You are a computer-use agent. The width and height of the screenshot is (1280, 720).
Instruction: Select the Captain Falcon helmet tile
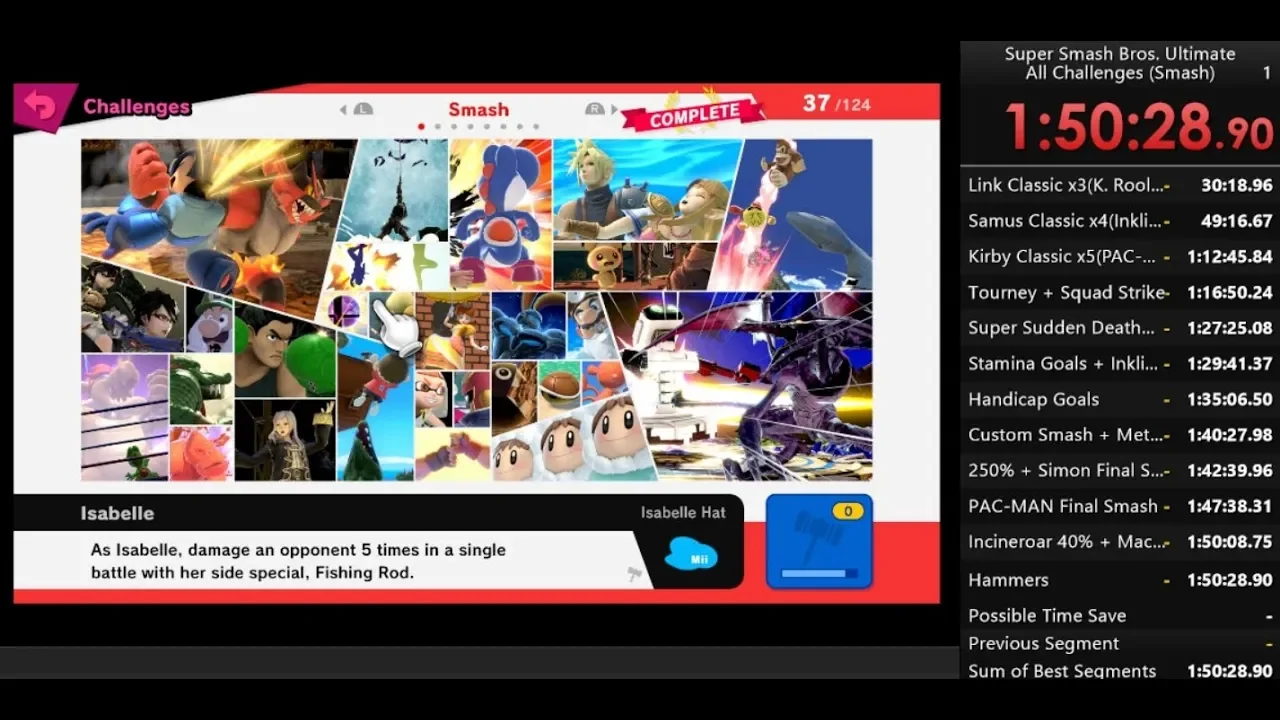tap(472, 398)
